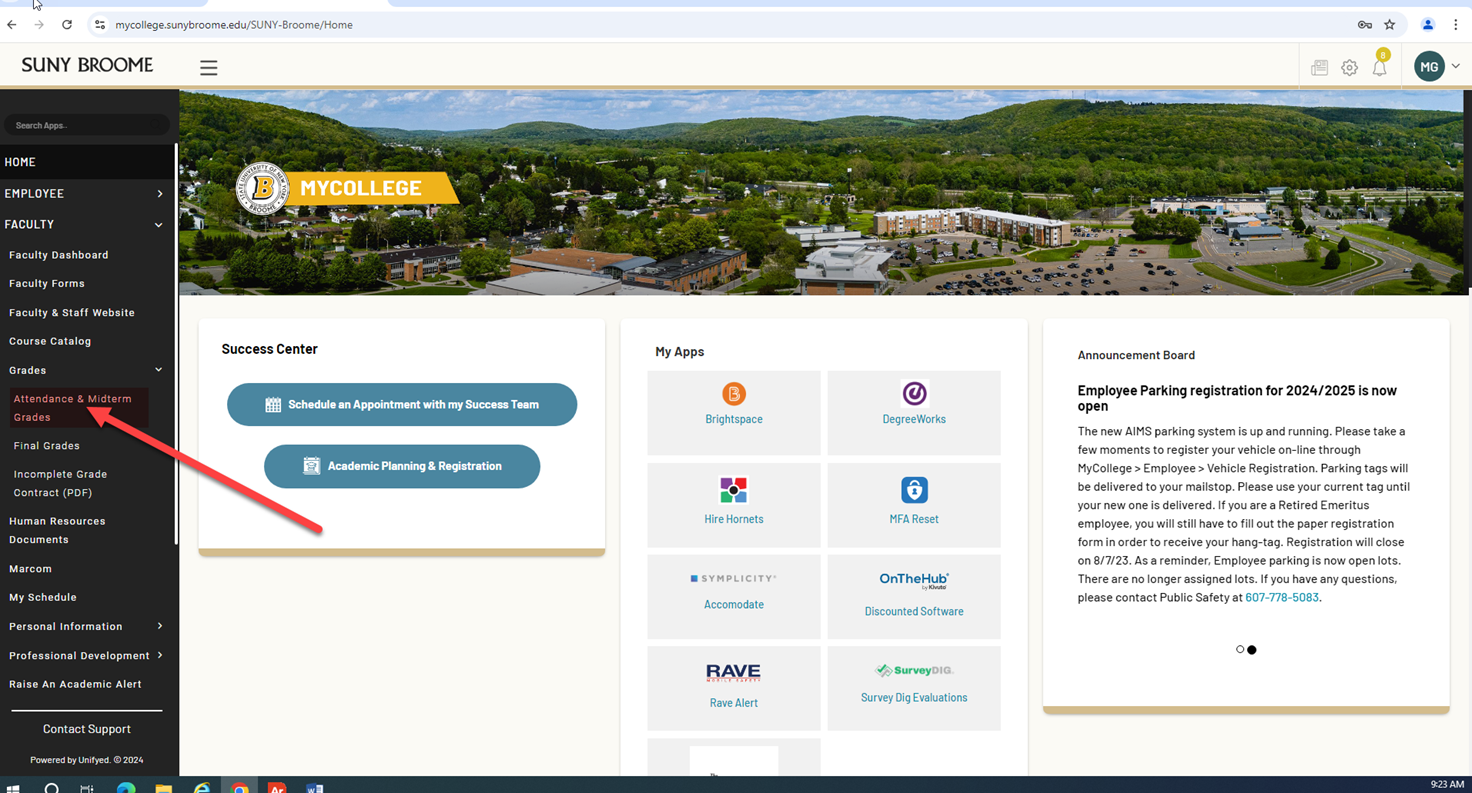Launch Survey Dig Evaluations
The height and width of the screenshot is (793, 1472).
pos(913,685)
